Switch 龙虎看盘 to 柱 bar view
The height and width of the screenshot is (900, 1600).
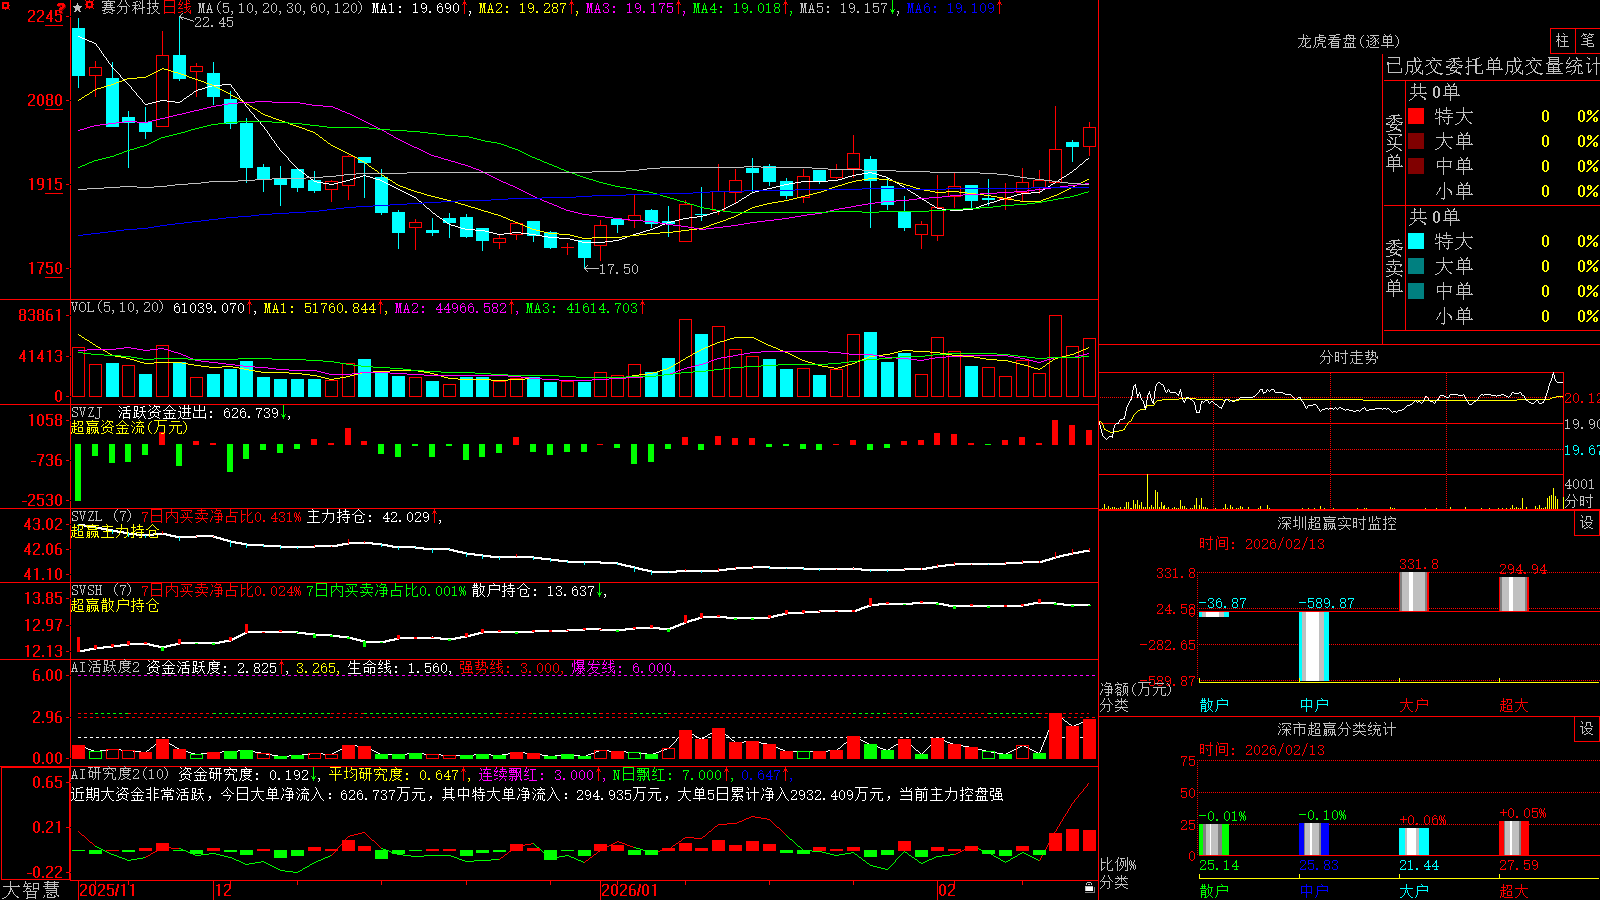pos(1562,41)
